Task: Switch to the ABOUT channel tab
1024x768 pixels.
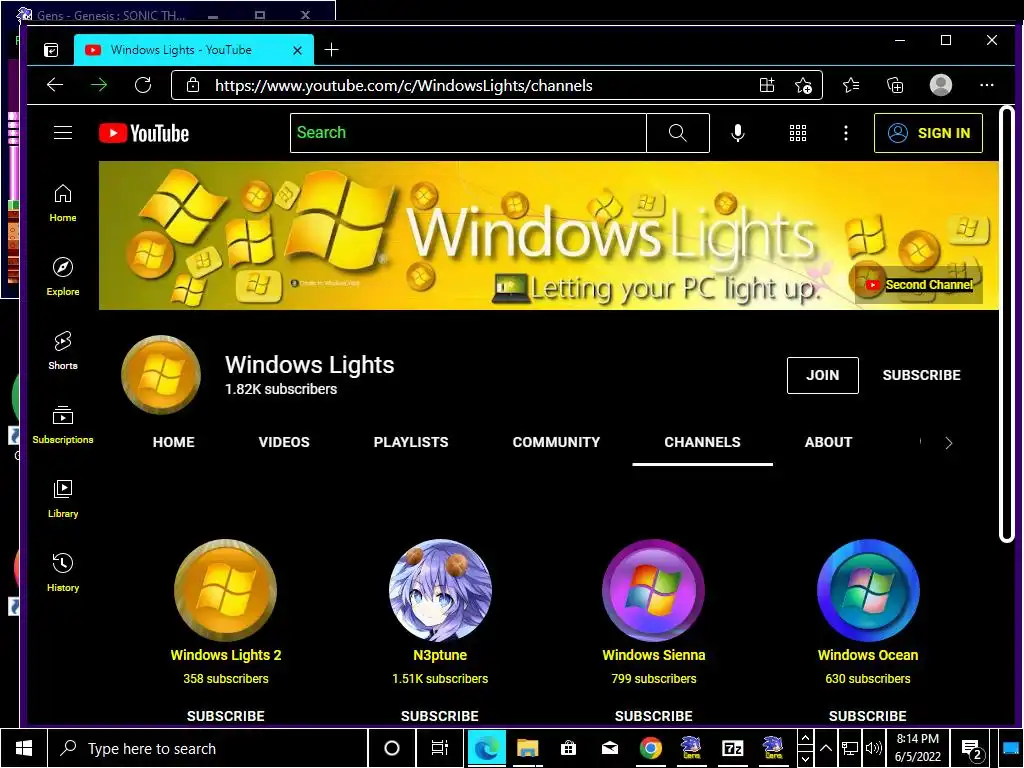Action: (828, 442)
